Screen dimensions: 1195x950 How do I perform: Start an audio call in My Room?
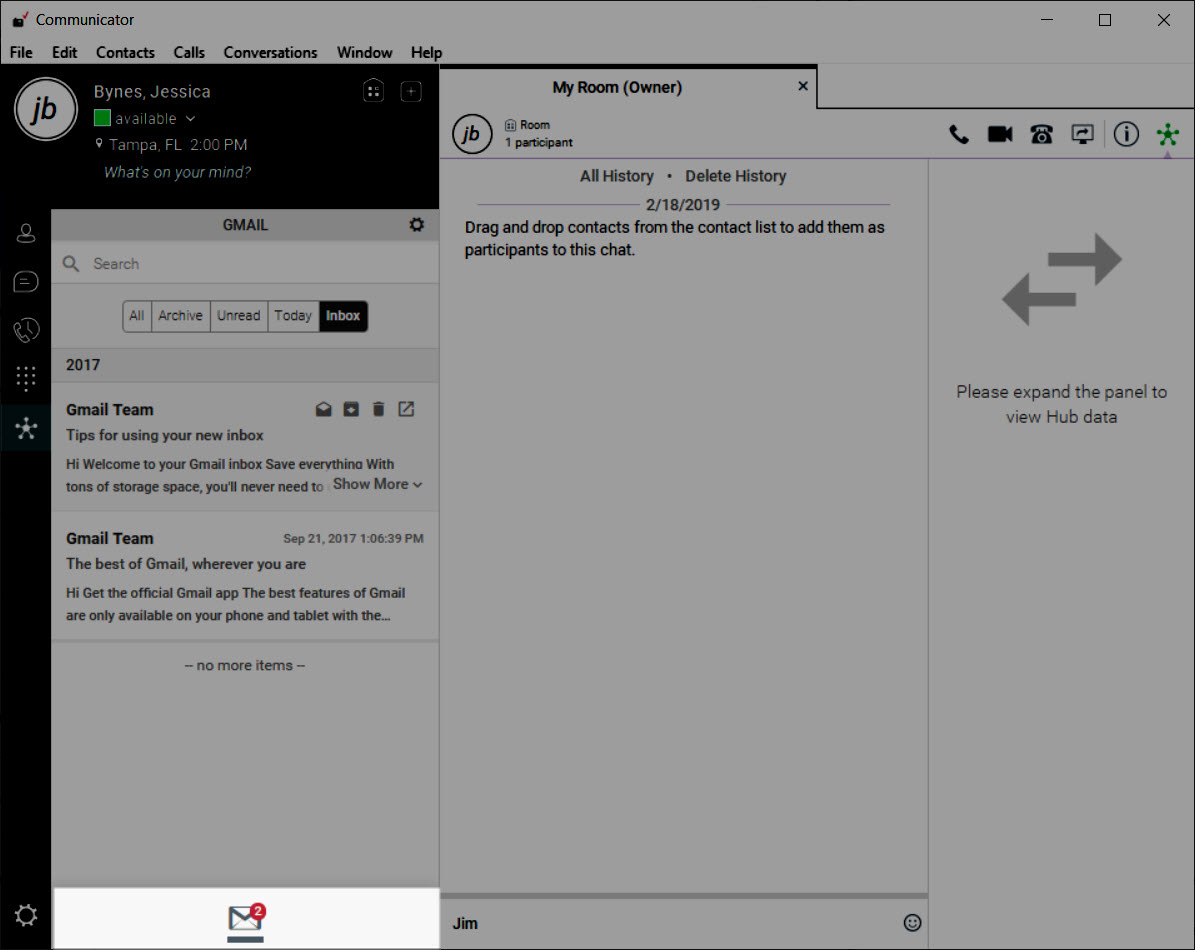click(959, 135)
